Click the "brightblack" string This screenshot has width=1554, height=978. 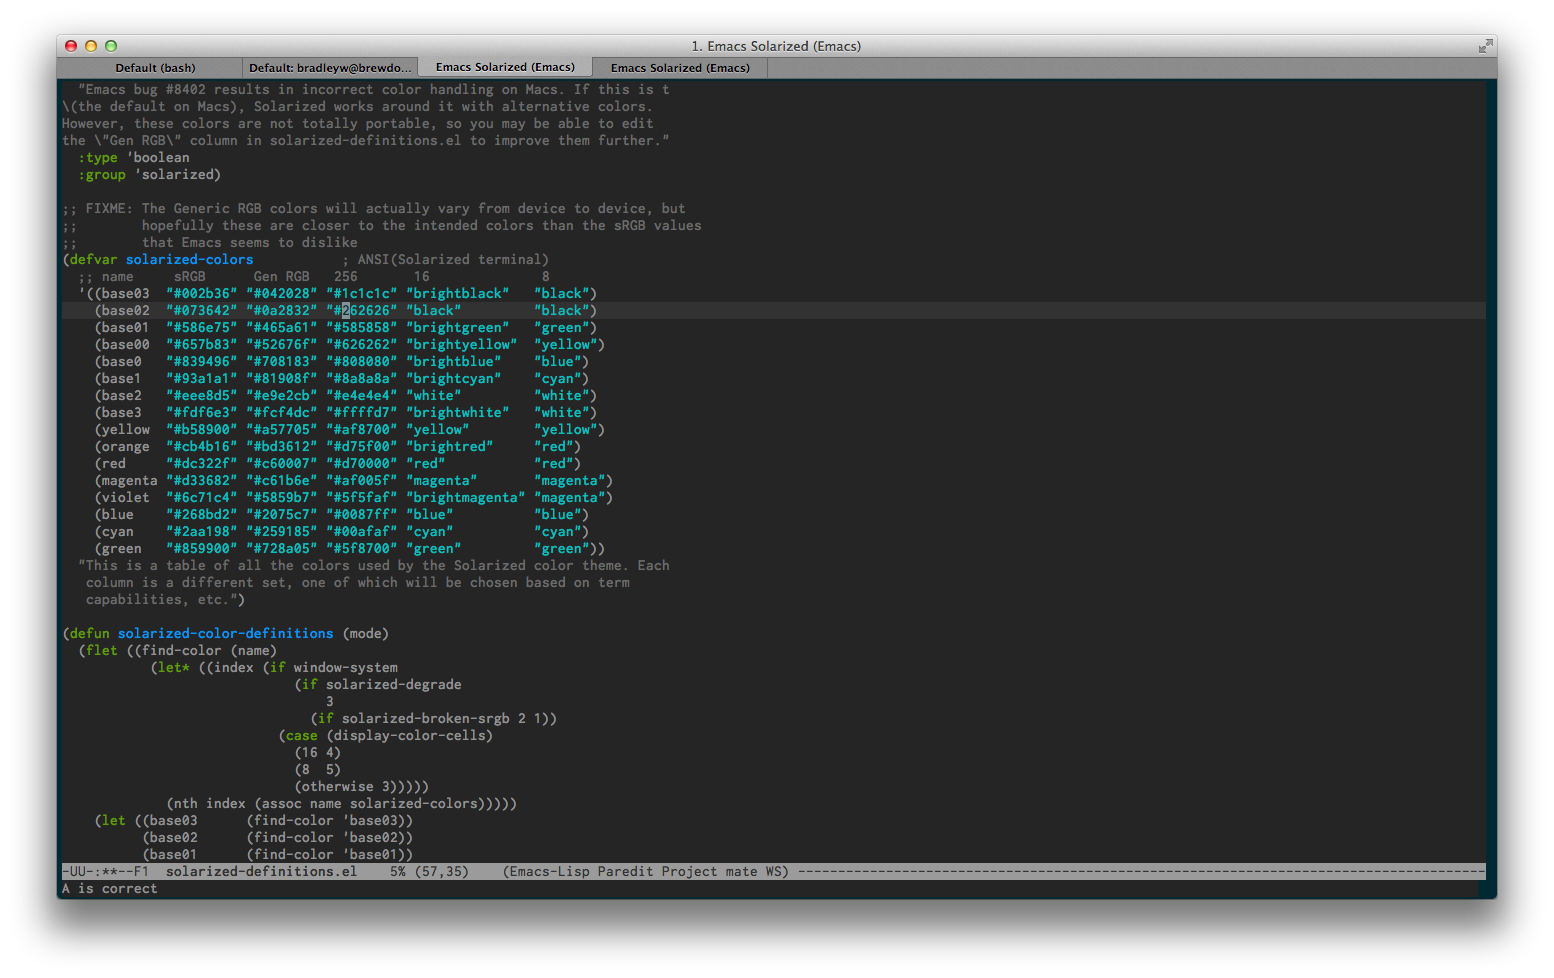tap(458, 294)
